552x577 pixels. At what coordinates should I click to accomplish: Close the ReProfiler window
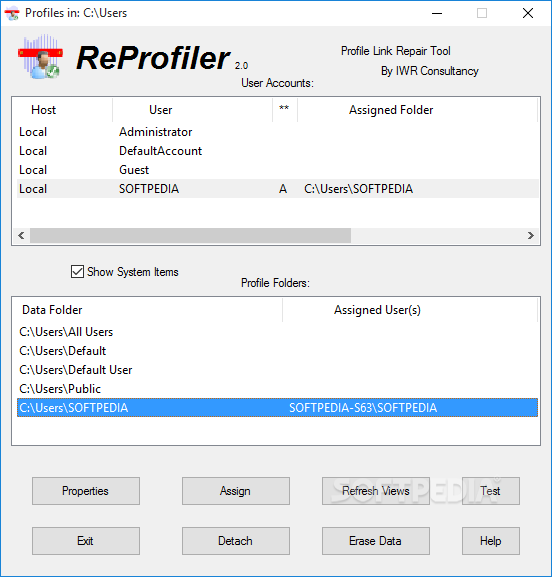528,13
